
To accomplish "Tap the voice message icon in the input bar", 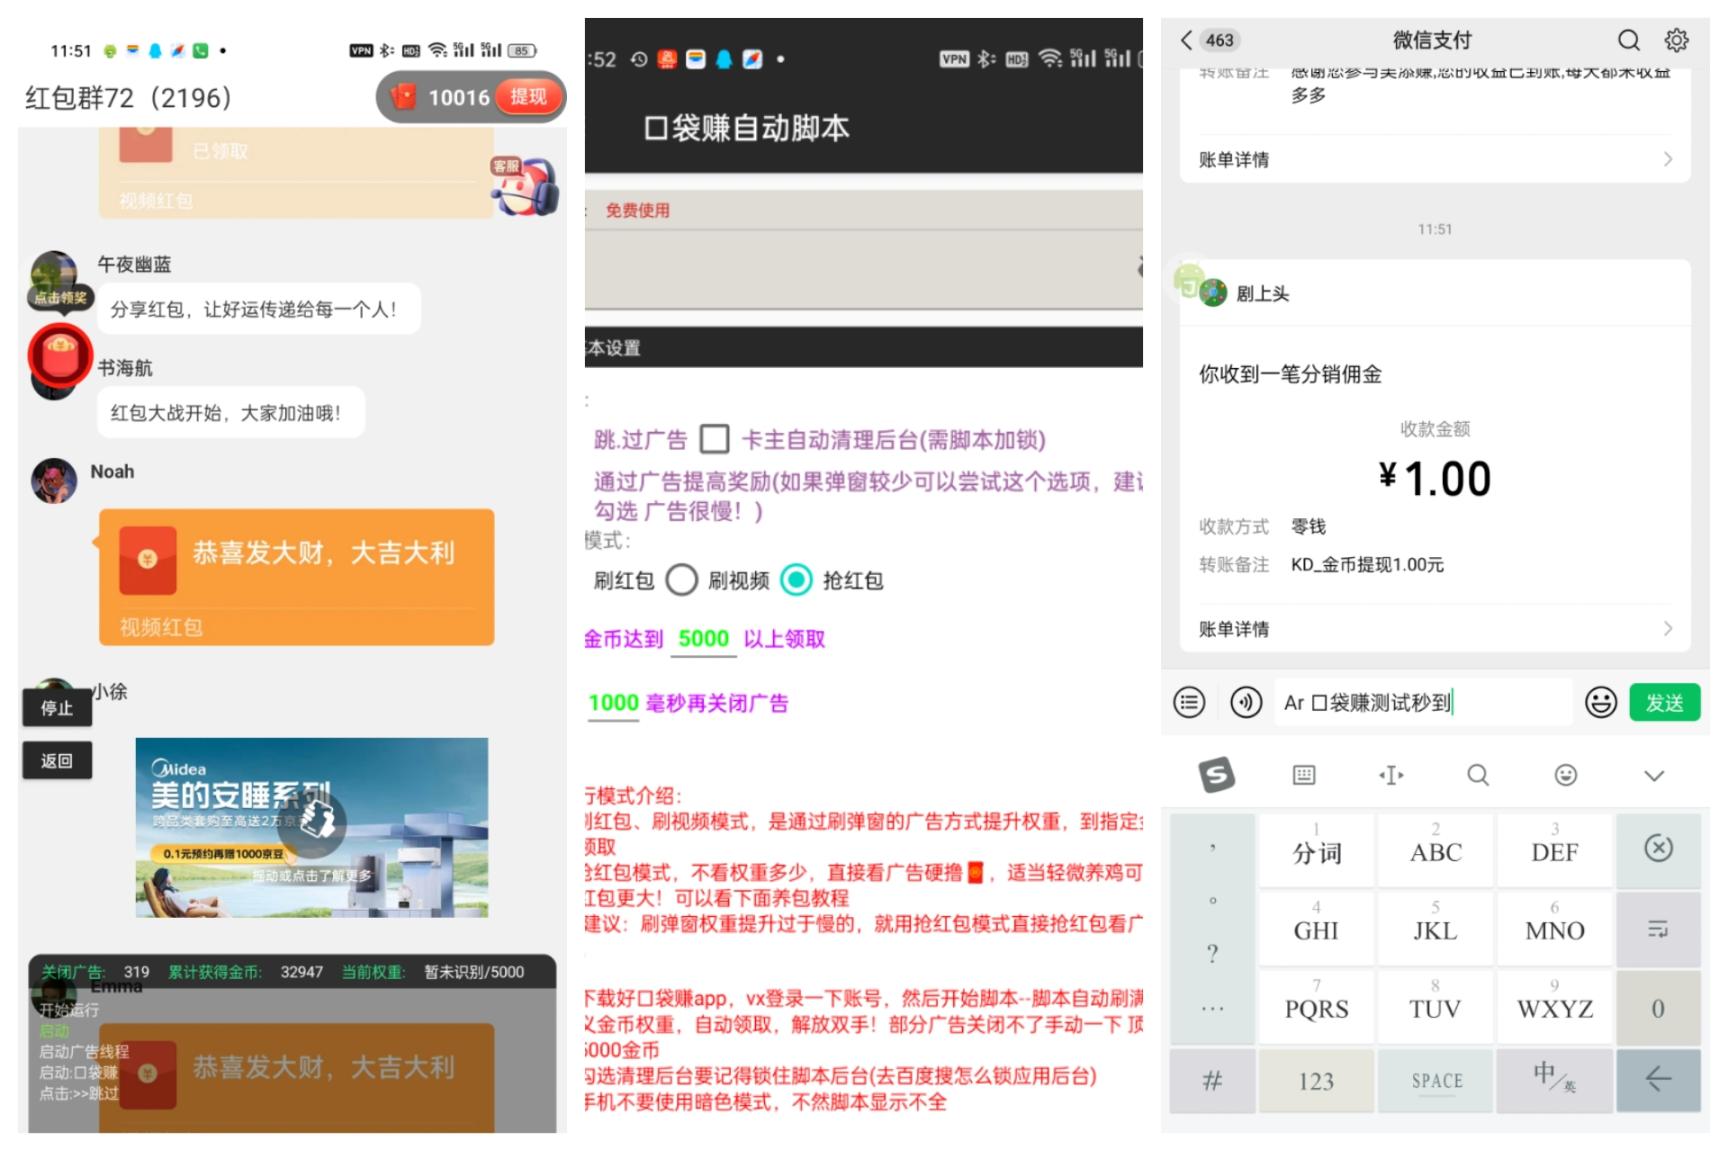I will pyautogui.click(x=1245, y=702).
